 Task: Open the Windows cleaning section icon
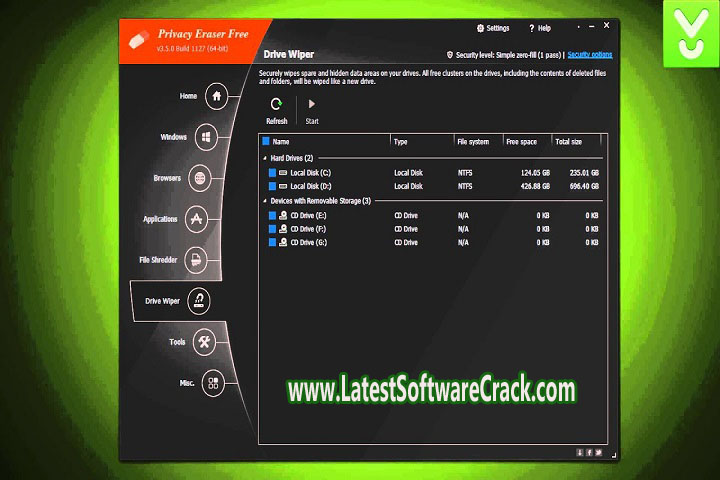(205, 137)
